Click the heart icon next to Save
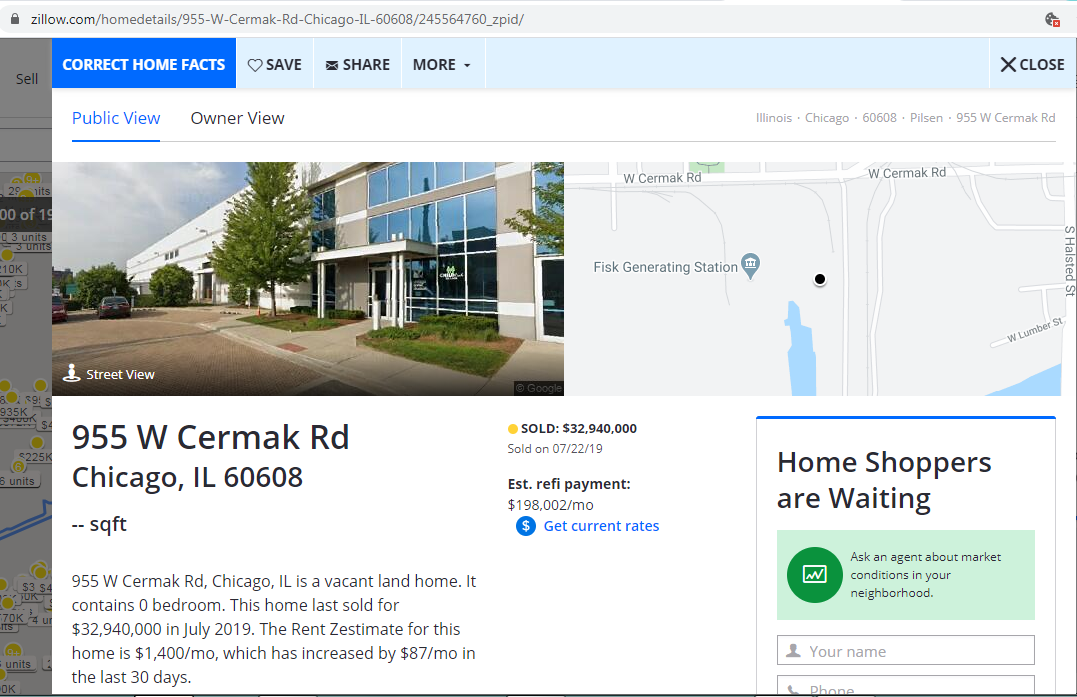This screenshot has height=697, width=1077. (255, 65)
